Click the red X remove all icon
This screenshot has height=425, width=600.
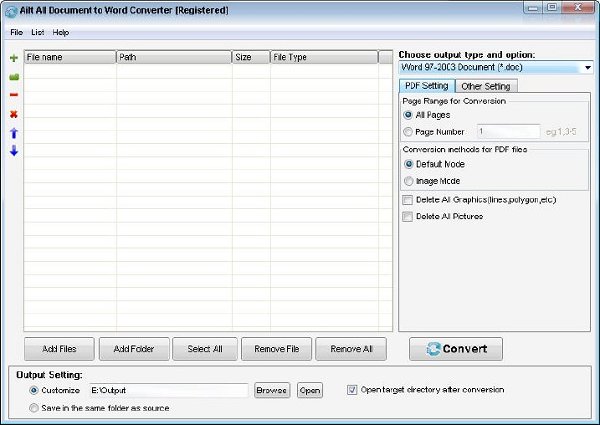coord(14,114)
